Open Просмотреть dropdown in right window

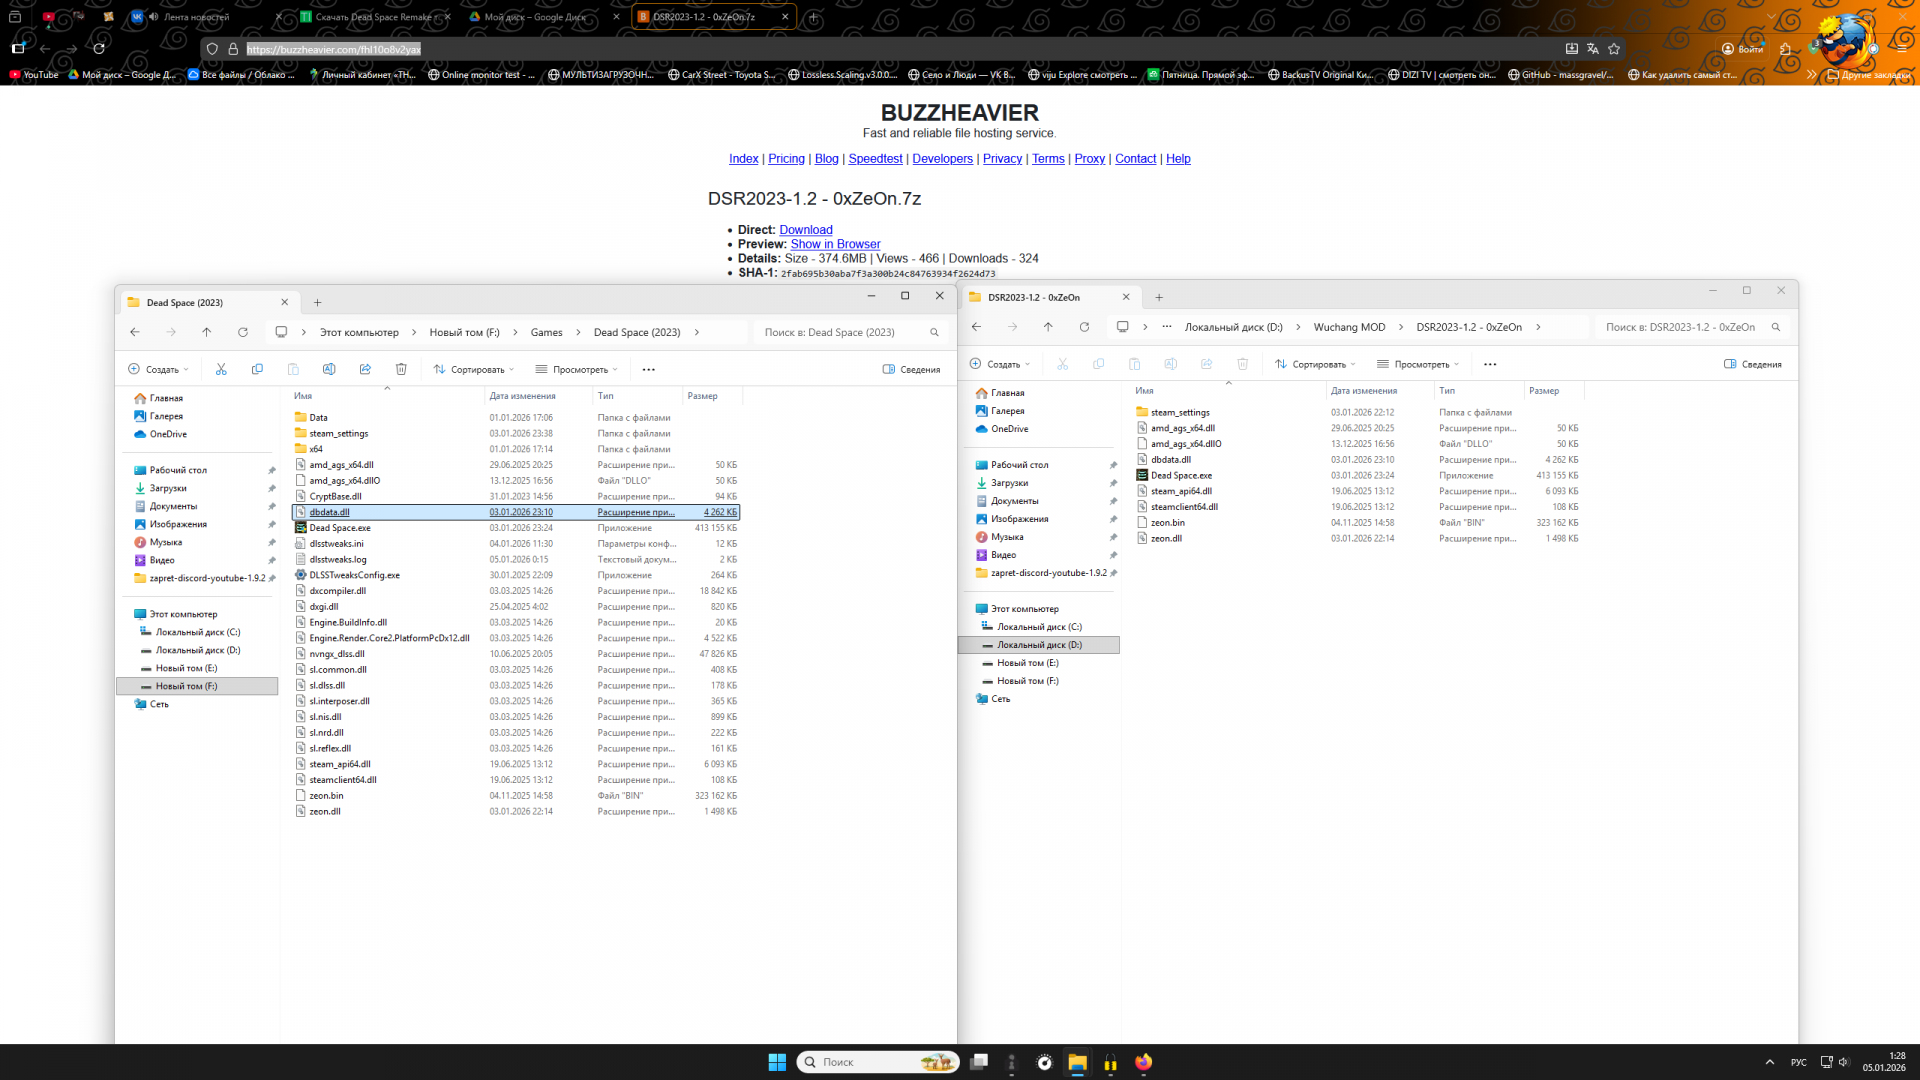click(x=1418, y=364)
